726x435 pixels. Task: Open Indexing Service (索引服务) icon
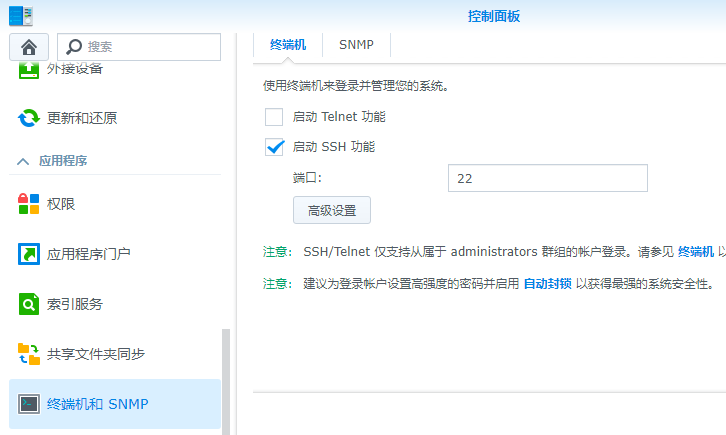pos(29,304)
